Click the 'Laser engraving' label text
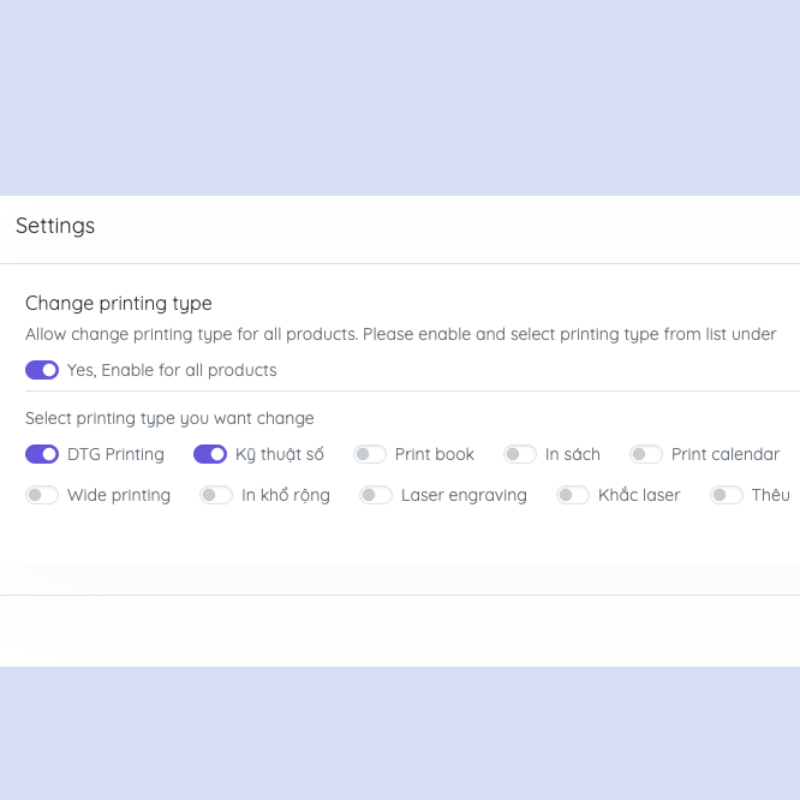 pyautogui.click(x=464, y=495)
